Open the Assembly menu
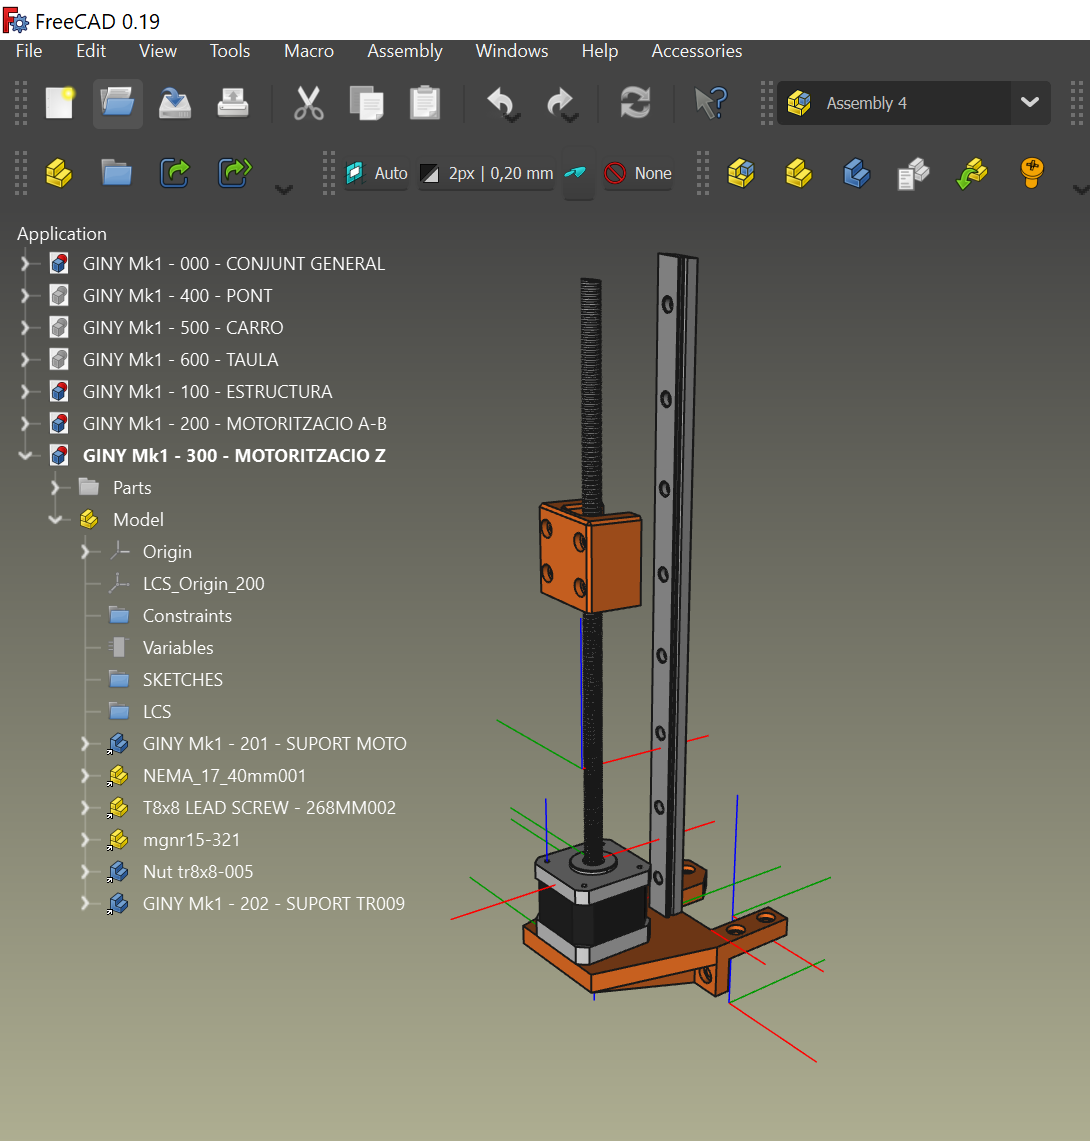Viewport: 1090px width, 1141px height. pyautogui.click(x=404, y=50)
